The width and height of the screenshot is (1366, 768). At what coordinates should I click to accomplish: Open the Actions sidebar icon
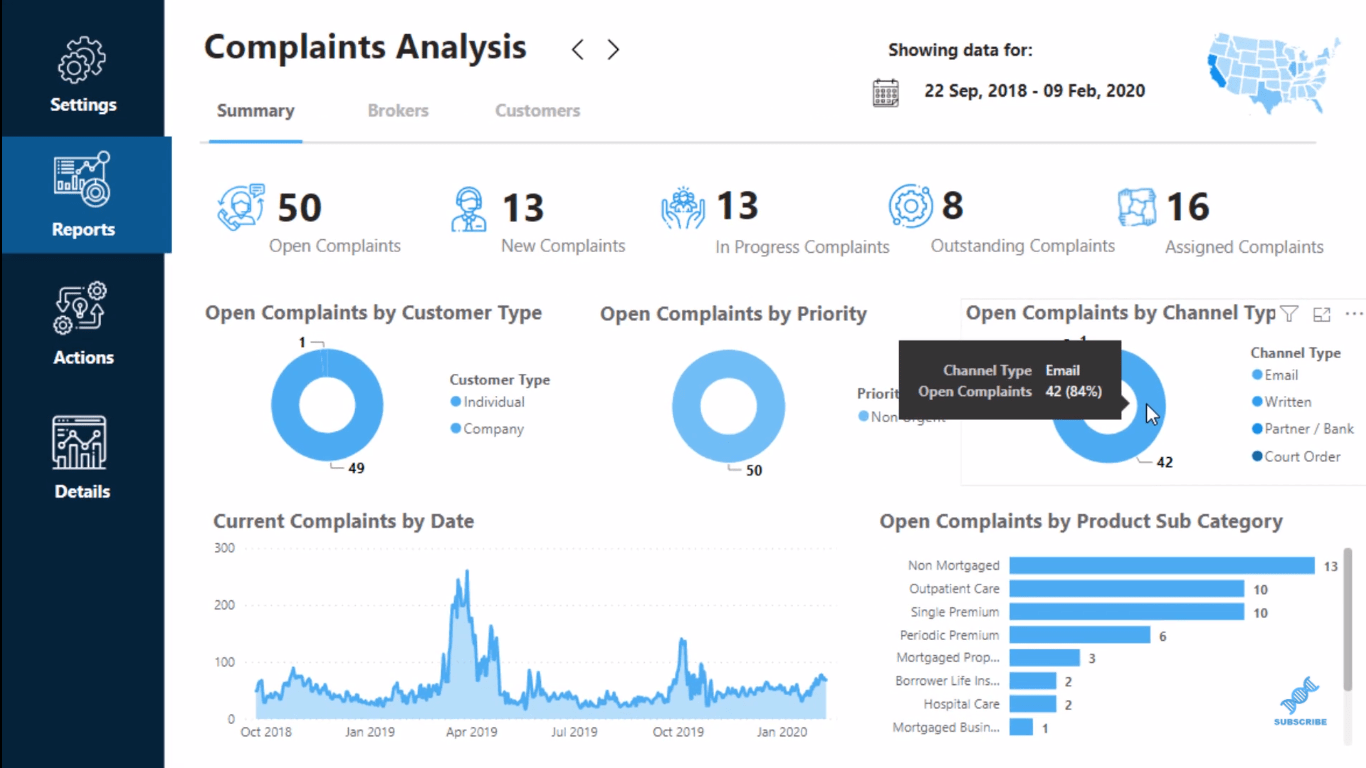pos(82,309)
